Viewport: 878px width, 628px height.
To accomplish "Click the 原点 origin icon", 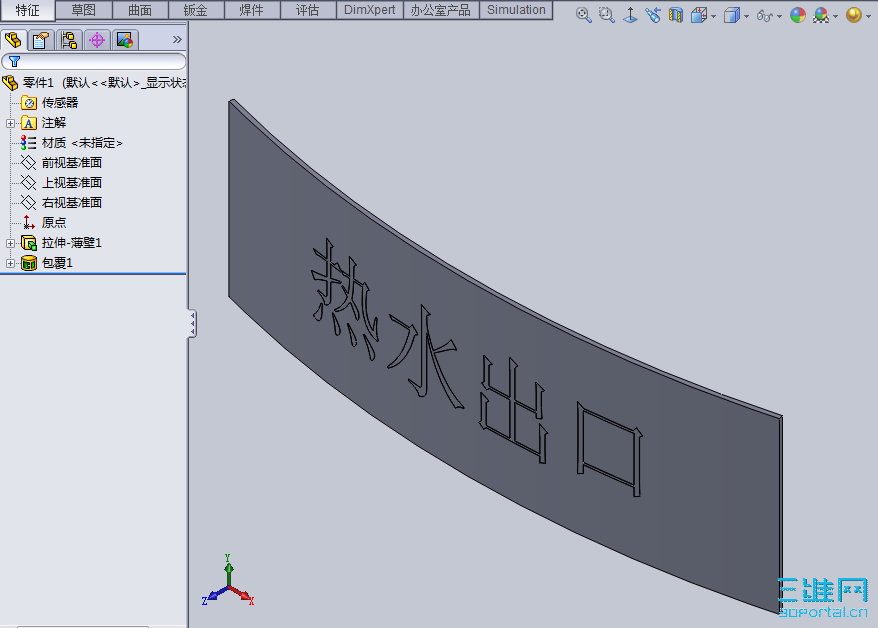I will (29, 223).
